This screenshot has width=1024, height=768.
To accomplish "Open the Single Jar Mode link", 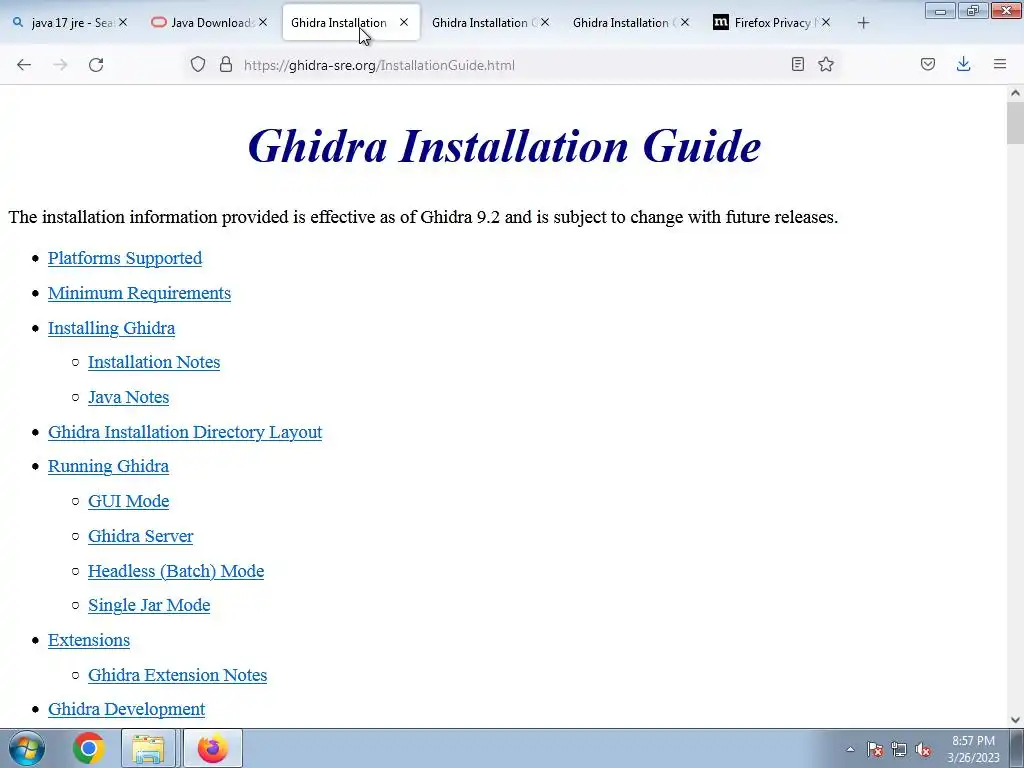I will (x=149, y=605).
